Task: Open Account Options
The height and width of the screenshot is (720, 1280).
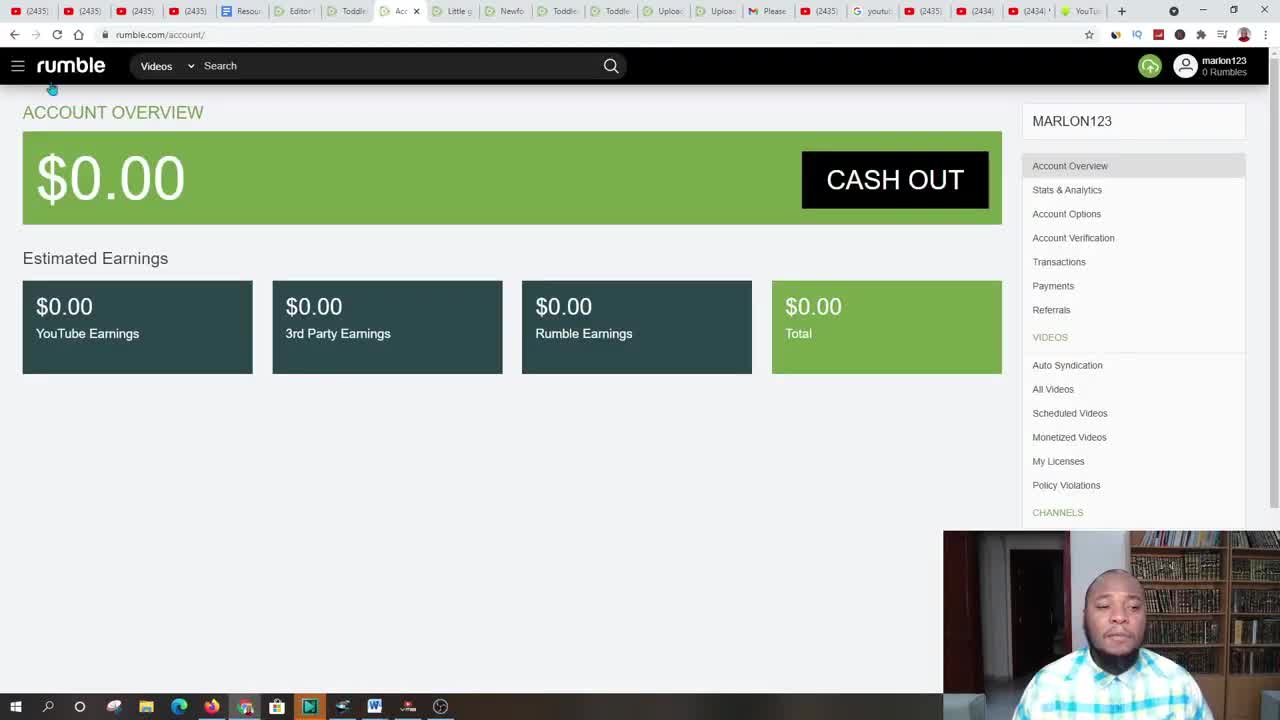Action: (x=1066, y=214)
